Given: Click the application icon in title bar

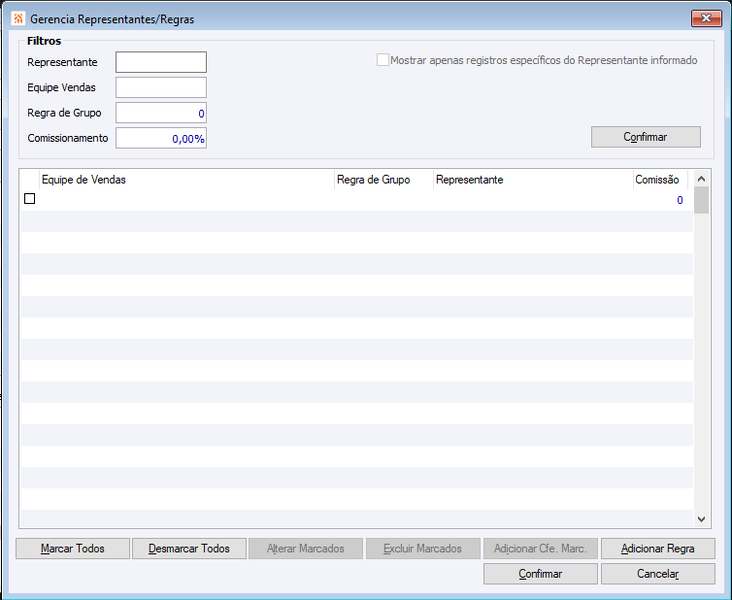Looking at the screenshot, I should [18, 19].
